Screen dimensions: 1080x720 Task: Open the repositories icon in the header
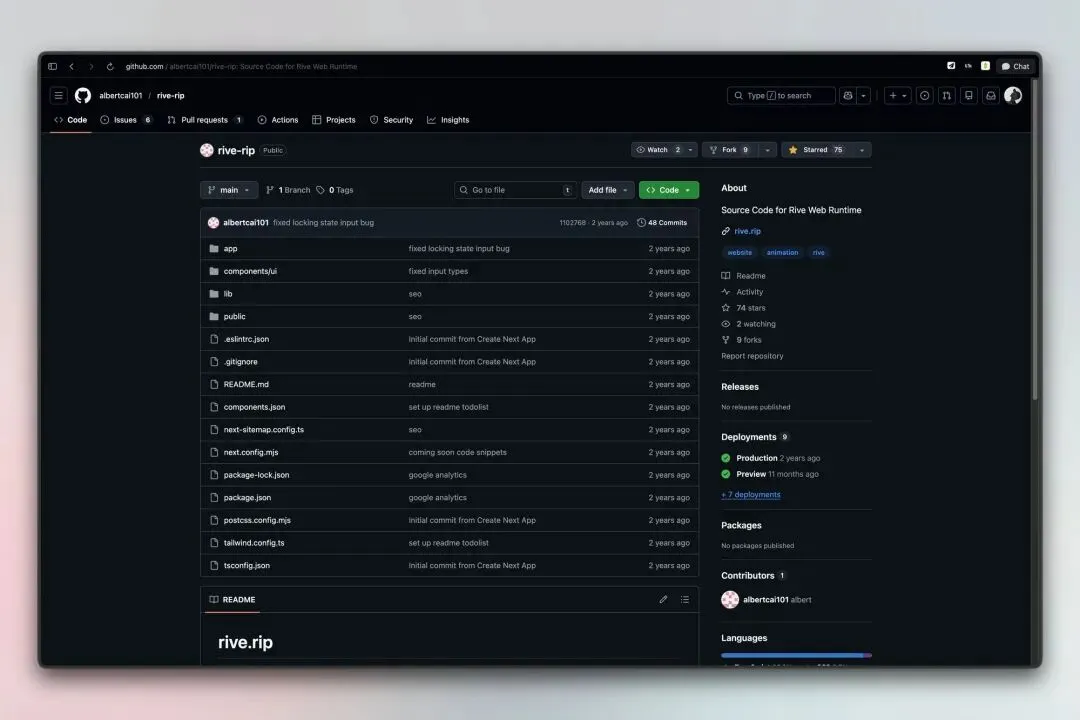969,96
